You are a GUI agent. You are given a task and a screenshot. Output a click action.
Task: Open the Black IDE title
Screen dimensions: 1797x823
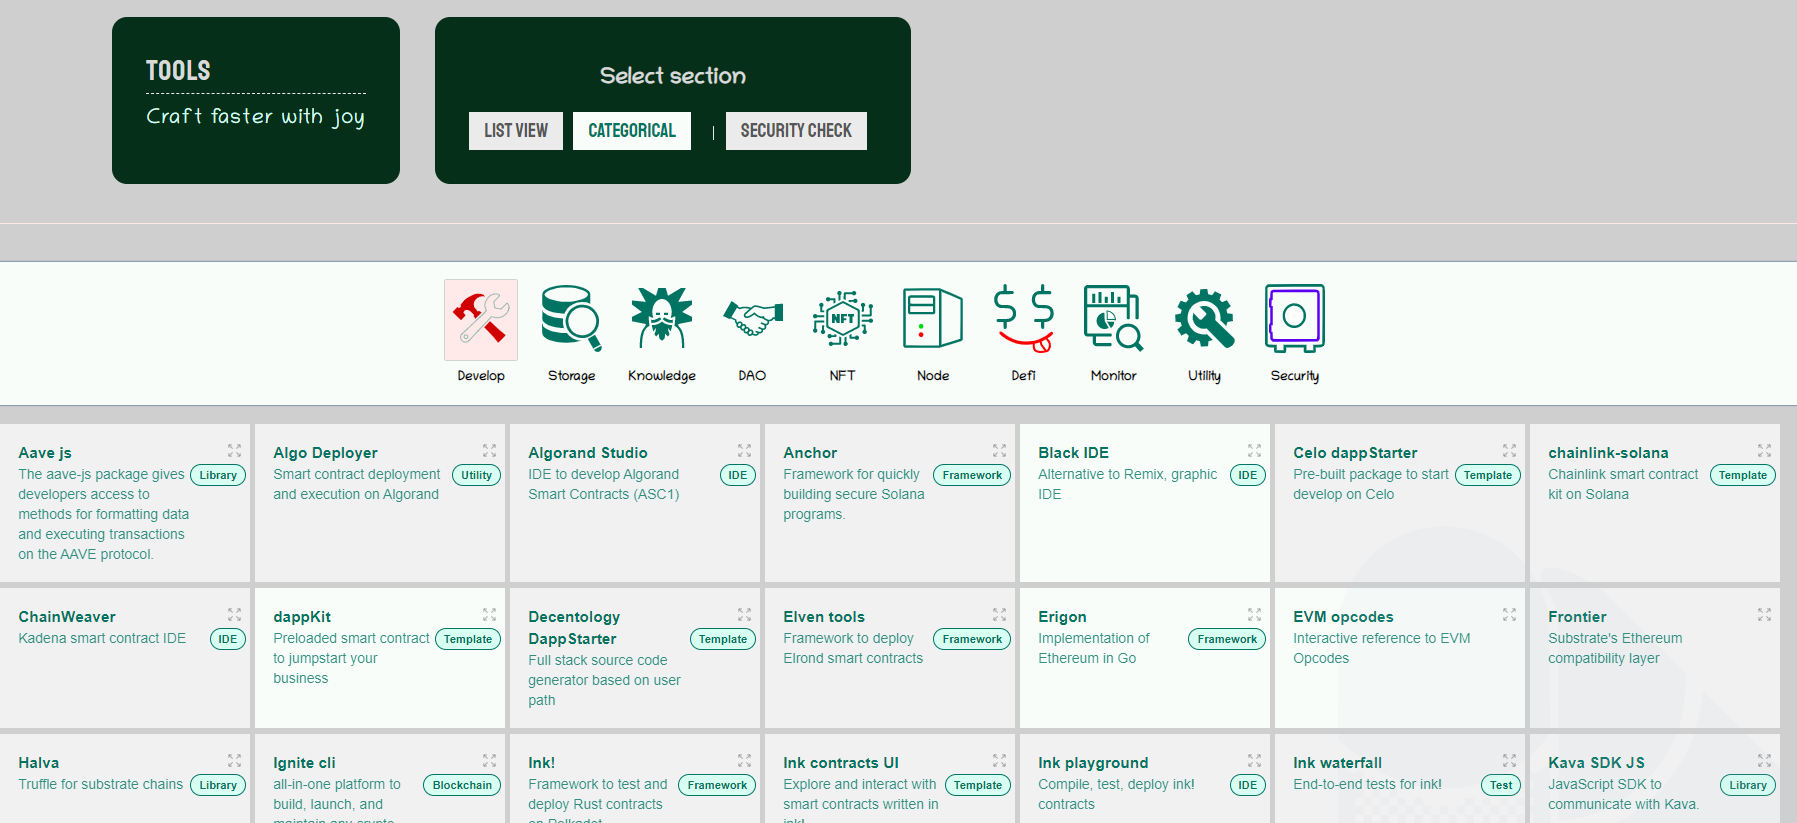[x=1073, y=453]
